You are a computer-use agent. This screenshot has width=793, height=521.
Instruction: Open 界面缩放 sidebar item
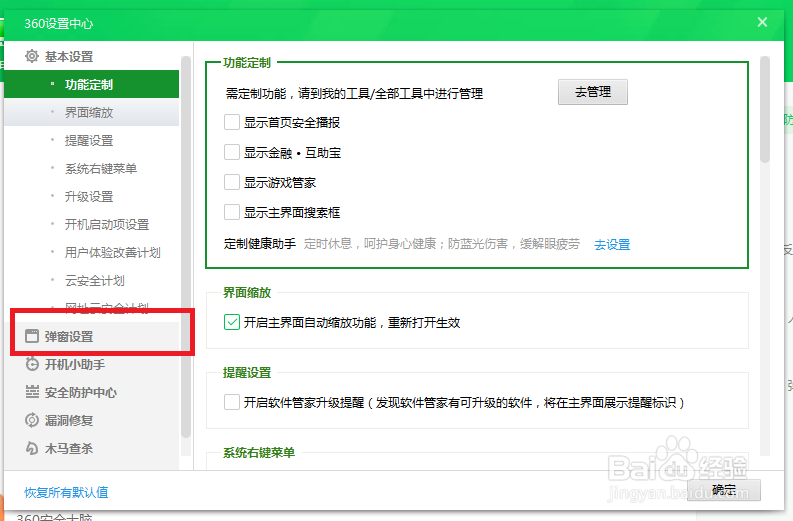(92, 112)
